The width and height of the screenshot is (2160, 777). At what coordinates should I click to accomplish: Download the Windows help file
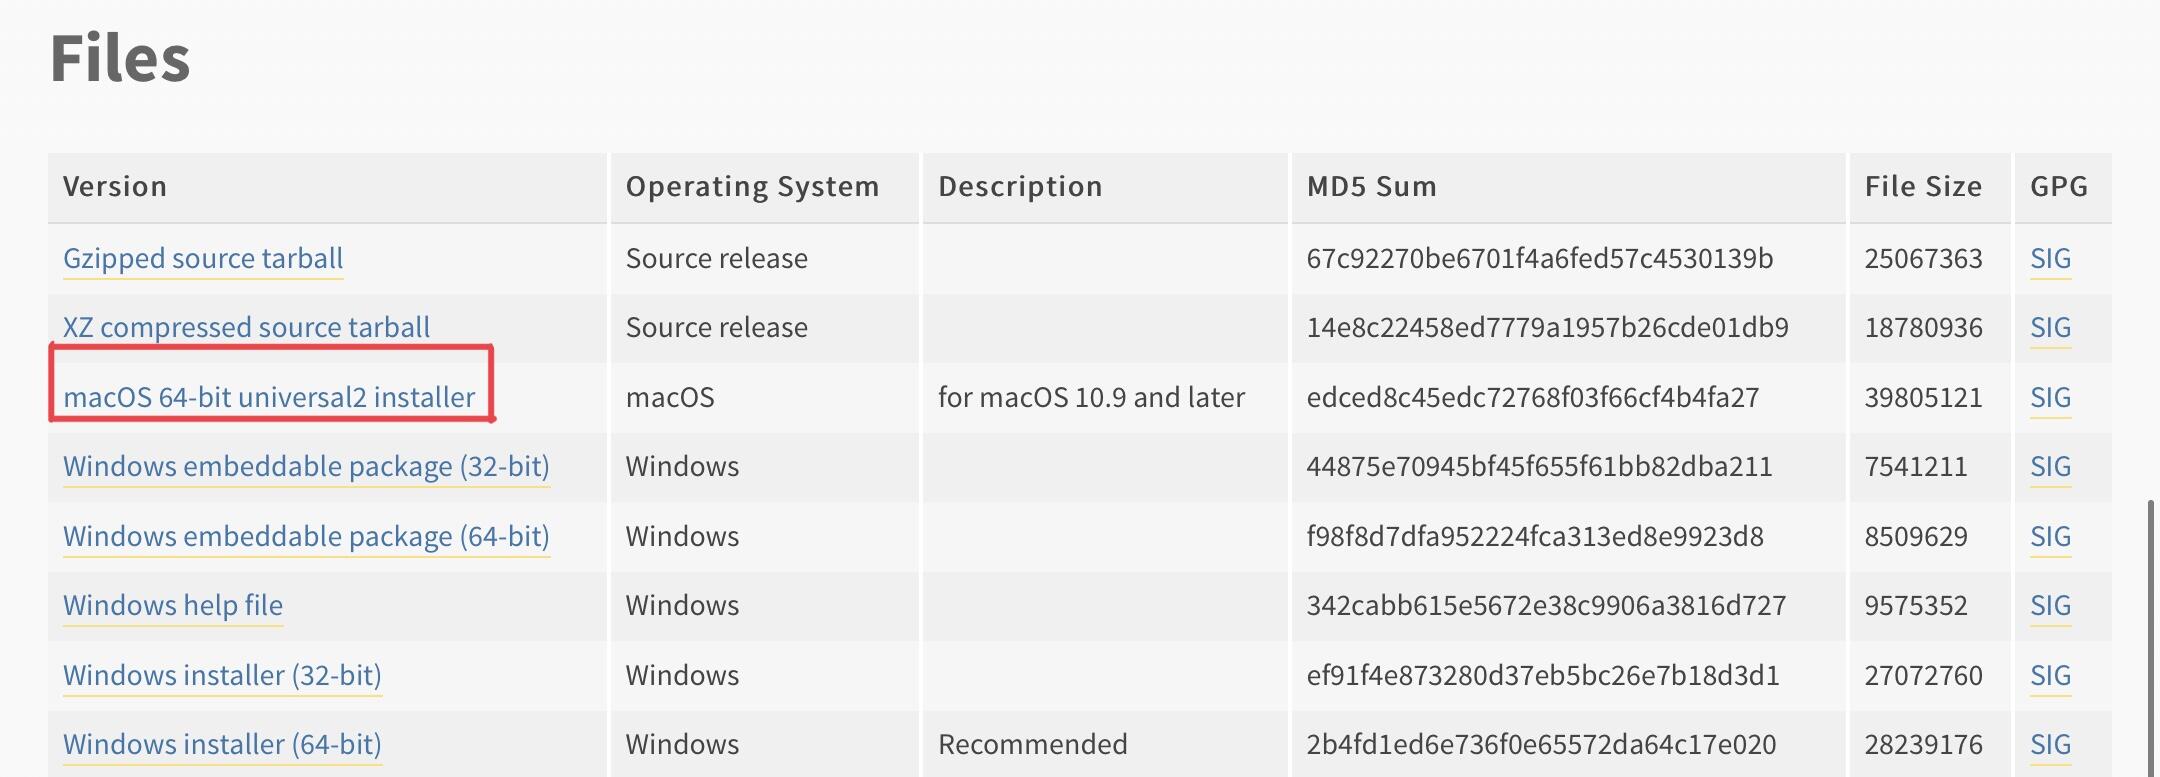[173, 605]
